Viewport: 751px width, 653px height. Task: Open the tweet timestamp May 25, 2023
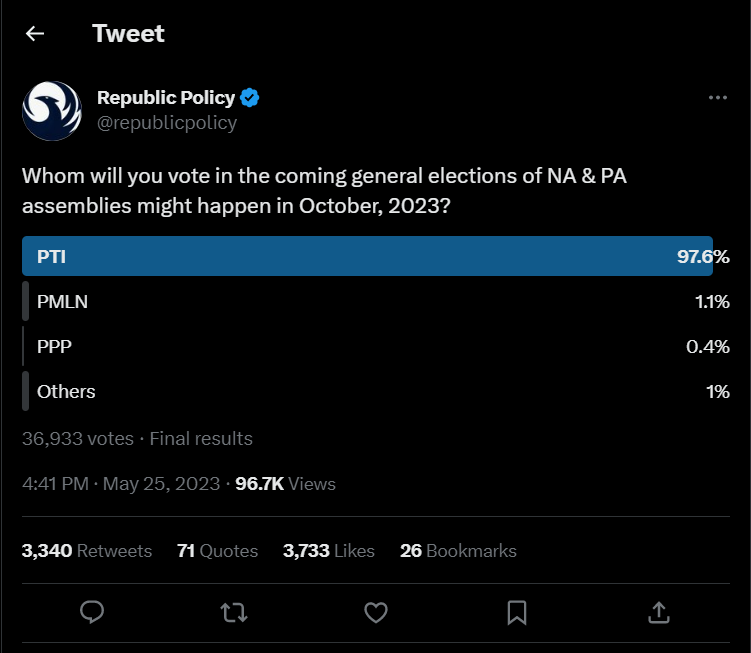click(x=121, y=484)
